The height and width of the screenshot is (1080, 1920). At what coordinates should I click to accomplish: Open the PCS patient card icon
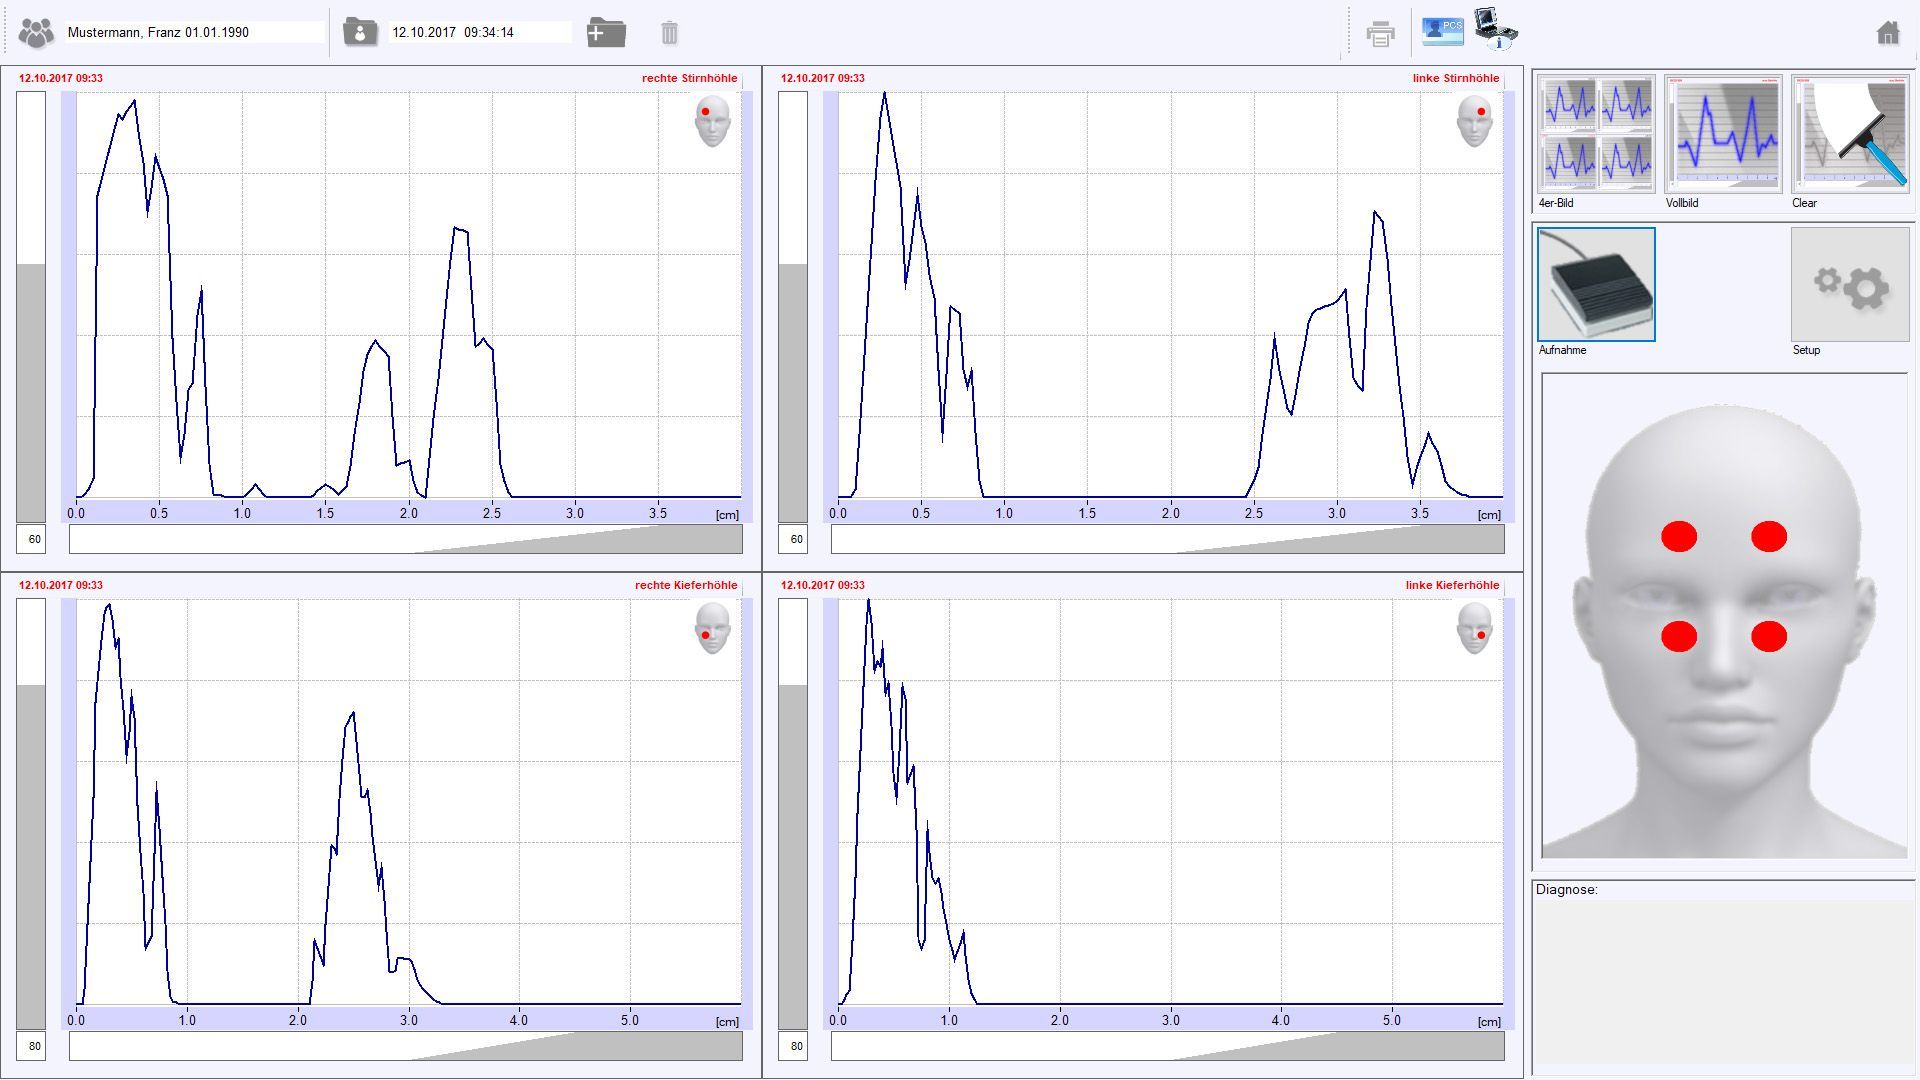(x=1442, y=31)
